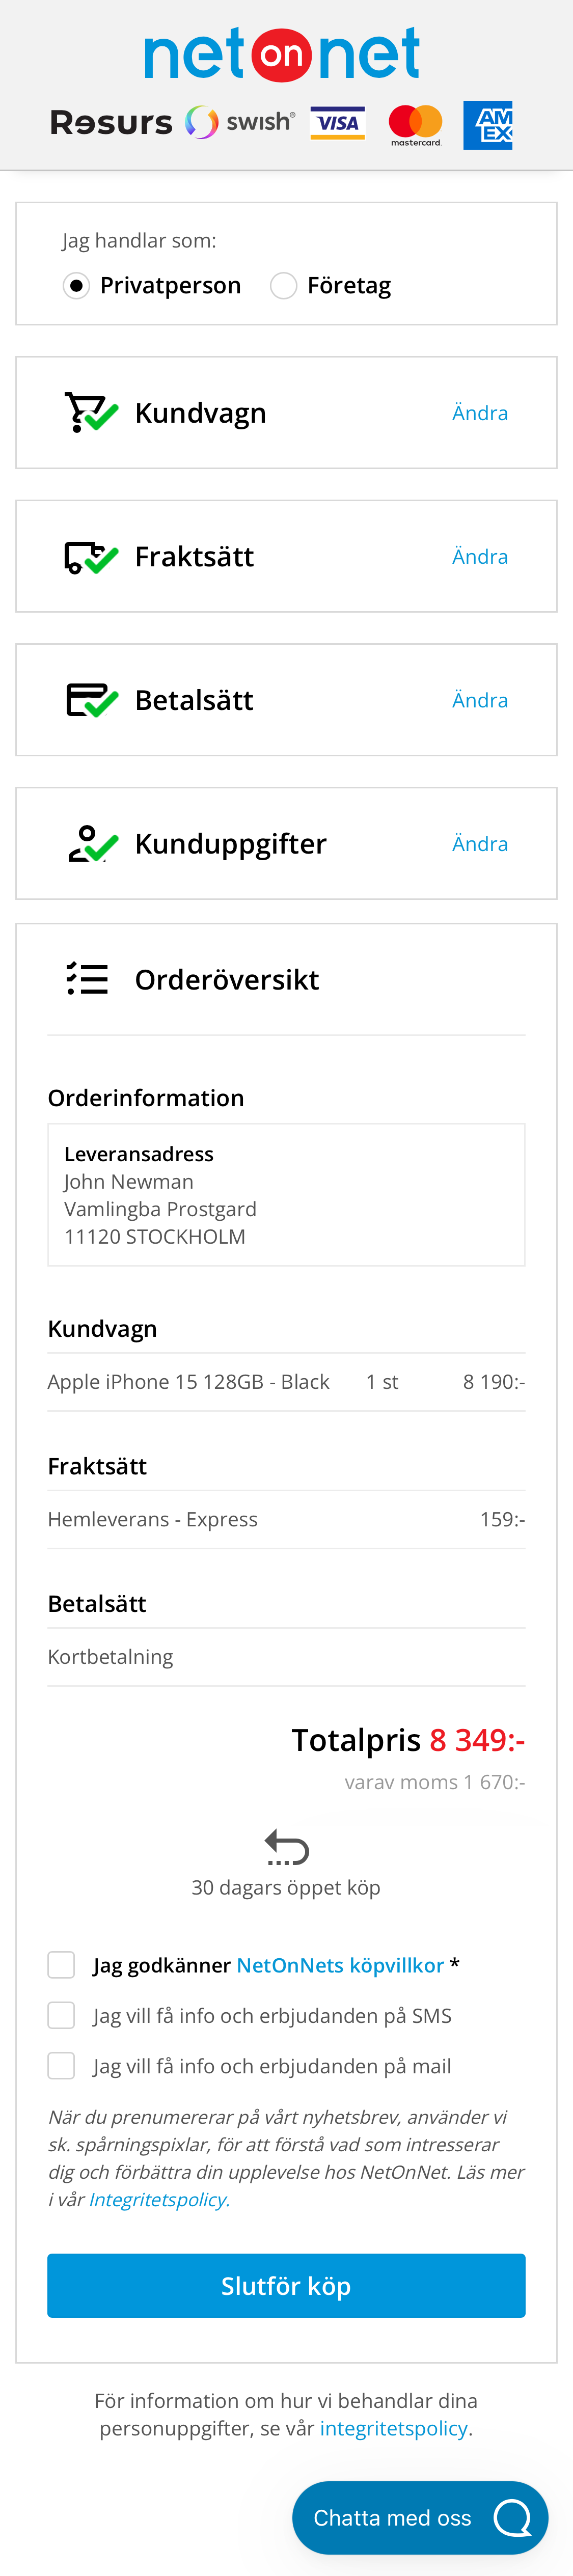Enable info and offers via SMS
573x2576 pixels.
(61, 2015)
